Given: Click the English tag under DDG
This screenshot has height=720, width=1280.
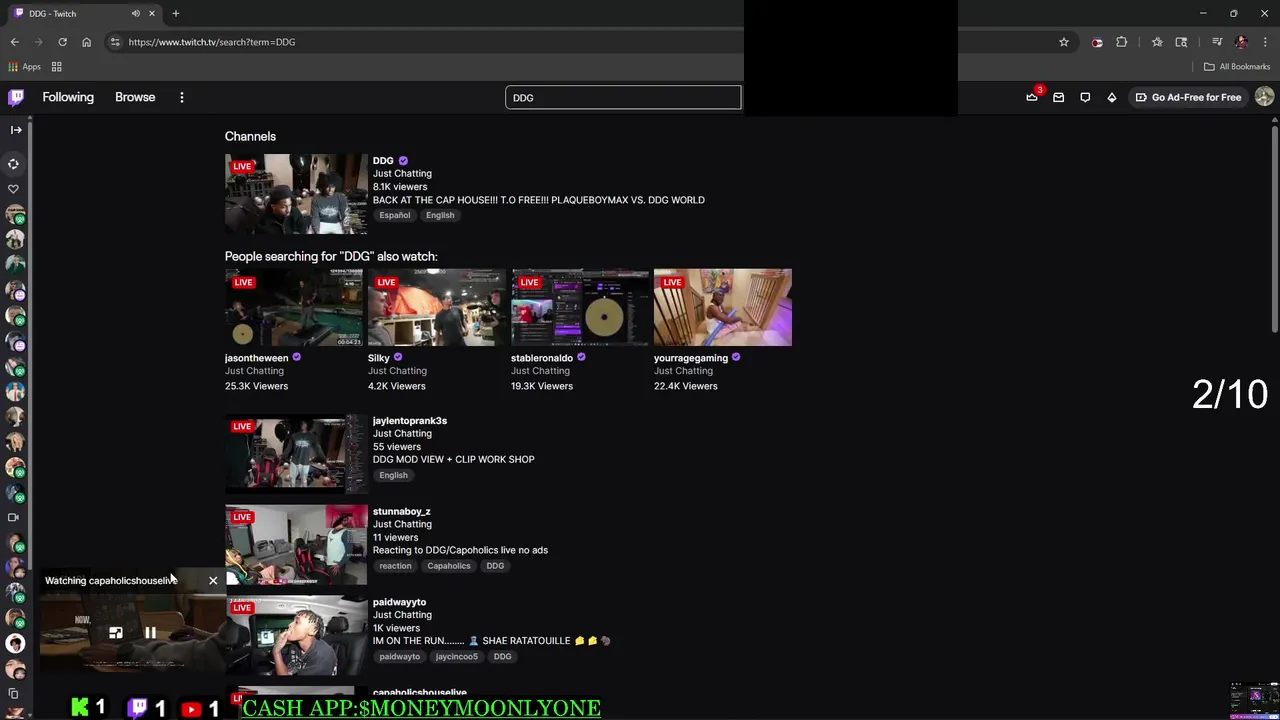Looking at the screenshot, I should (x=440, y=215).
